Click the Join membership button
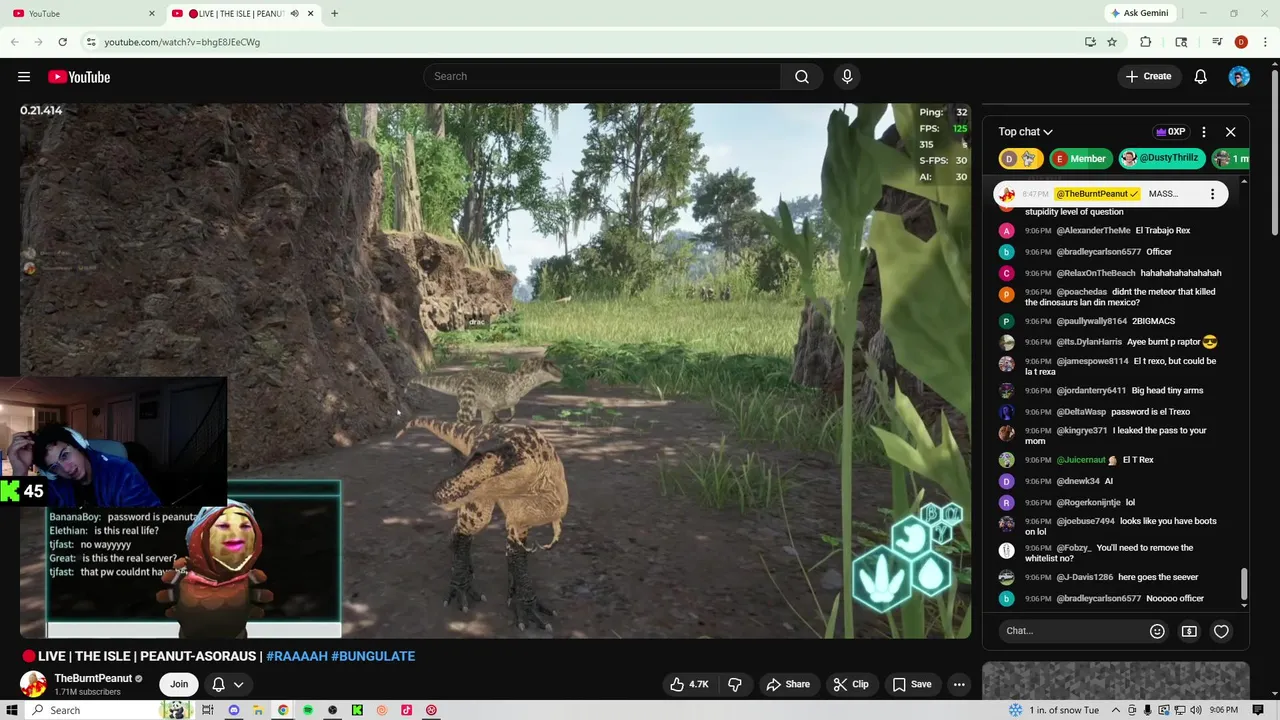The image size is (1280, 720). pyautogui.click(x=179, y=684)
